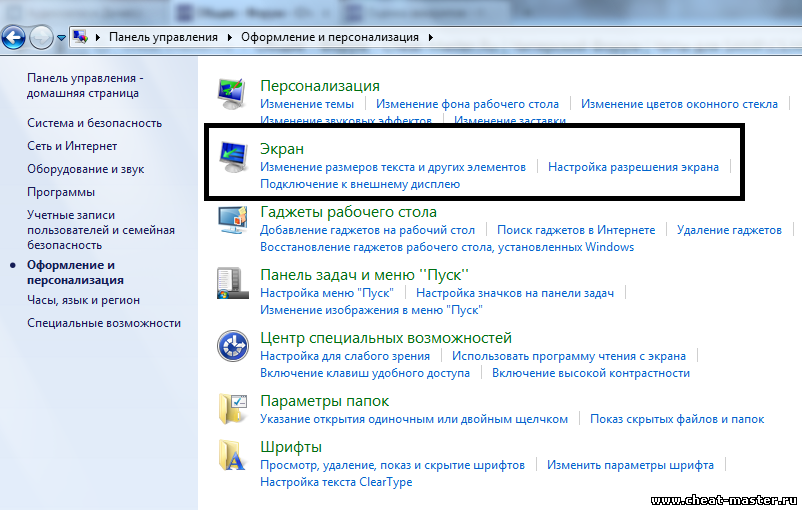Click Настройка текста ClearType link
The width and height of the screenshot is (802, 510).
click(336, 482)
